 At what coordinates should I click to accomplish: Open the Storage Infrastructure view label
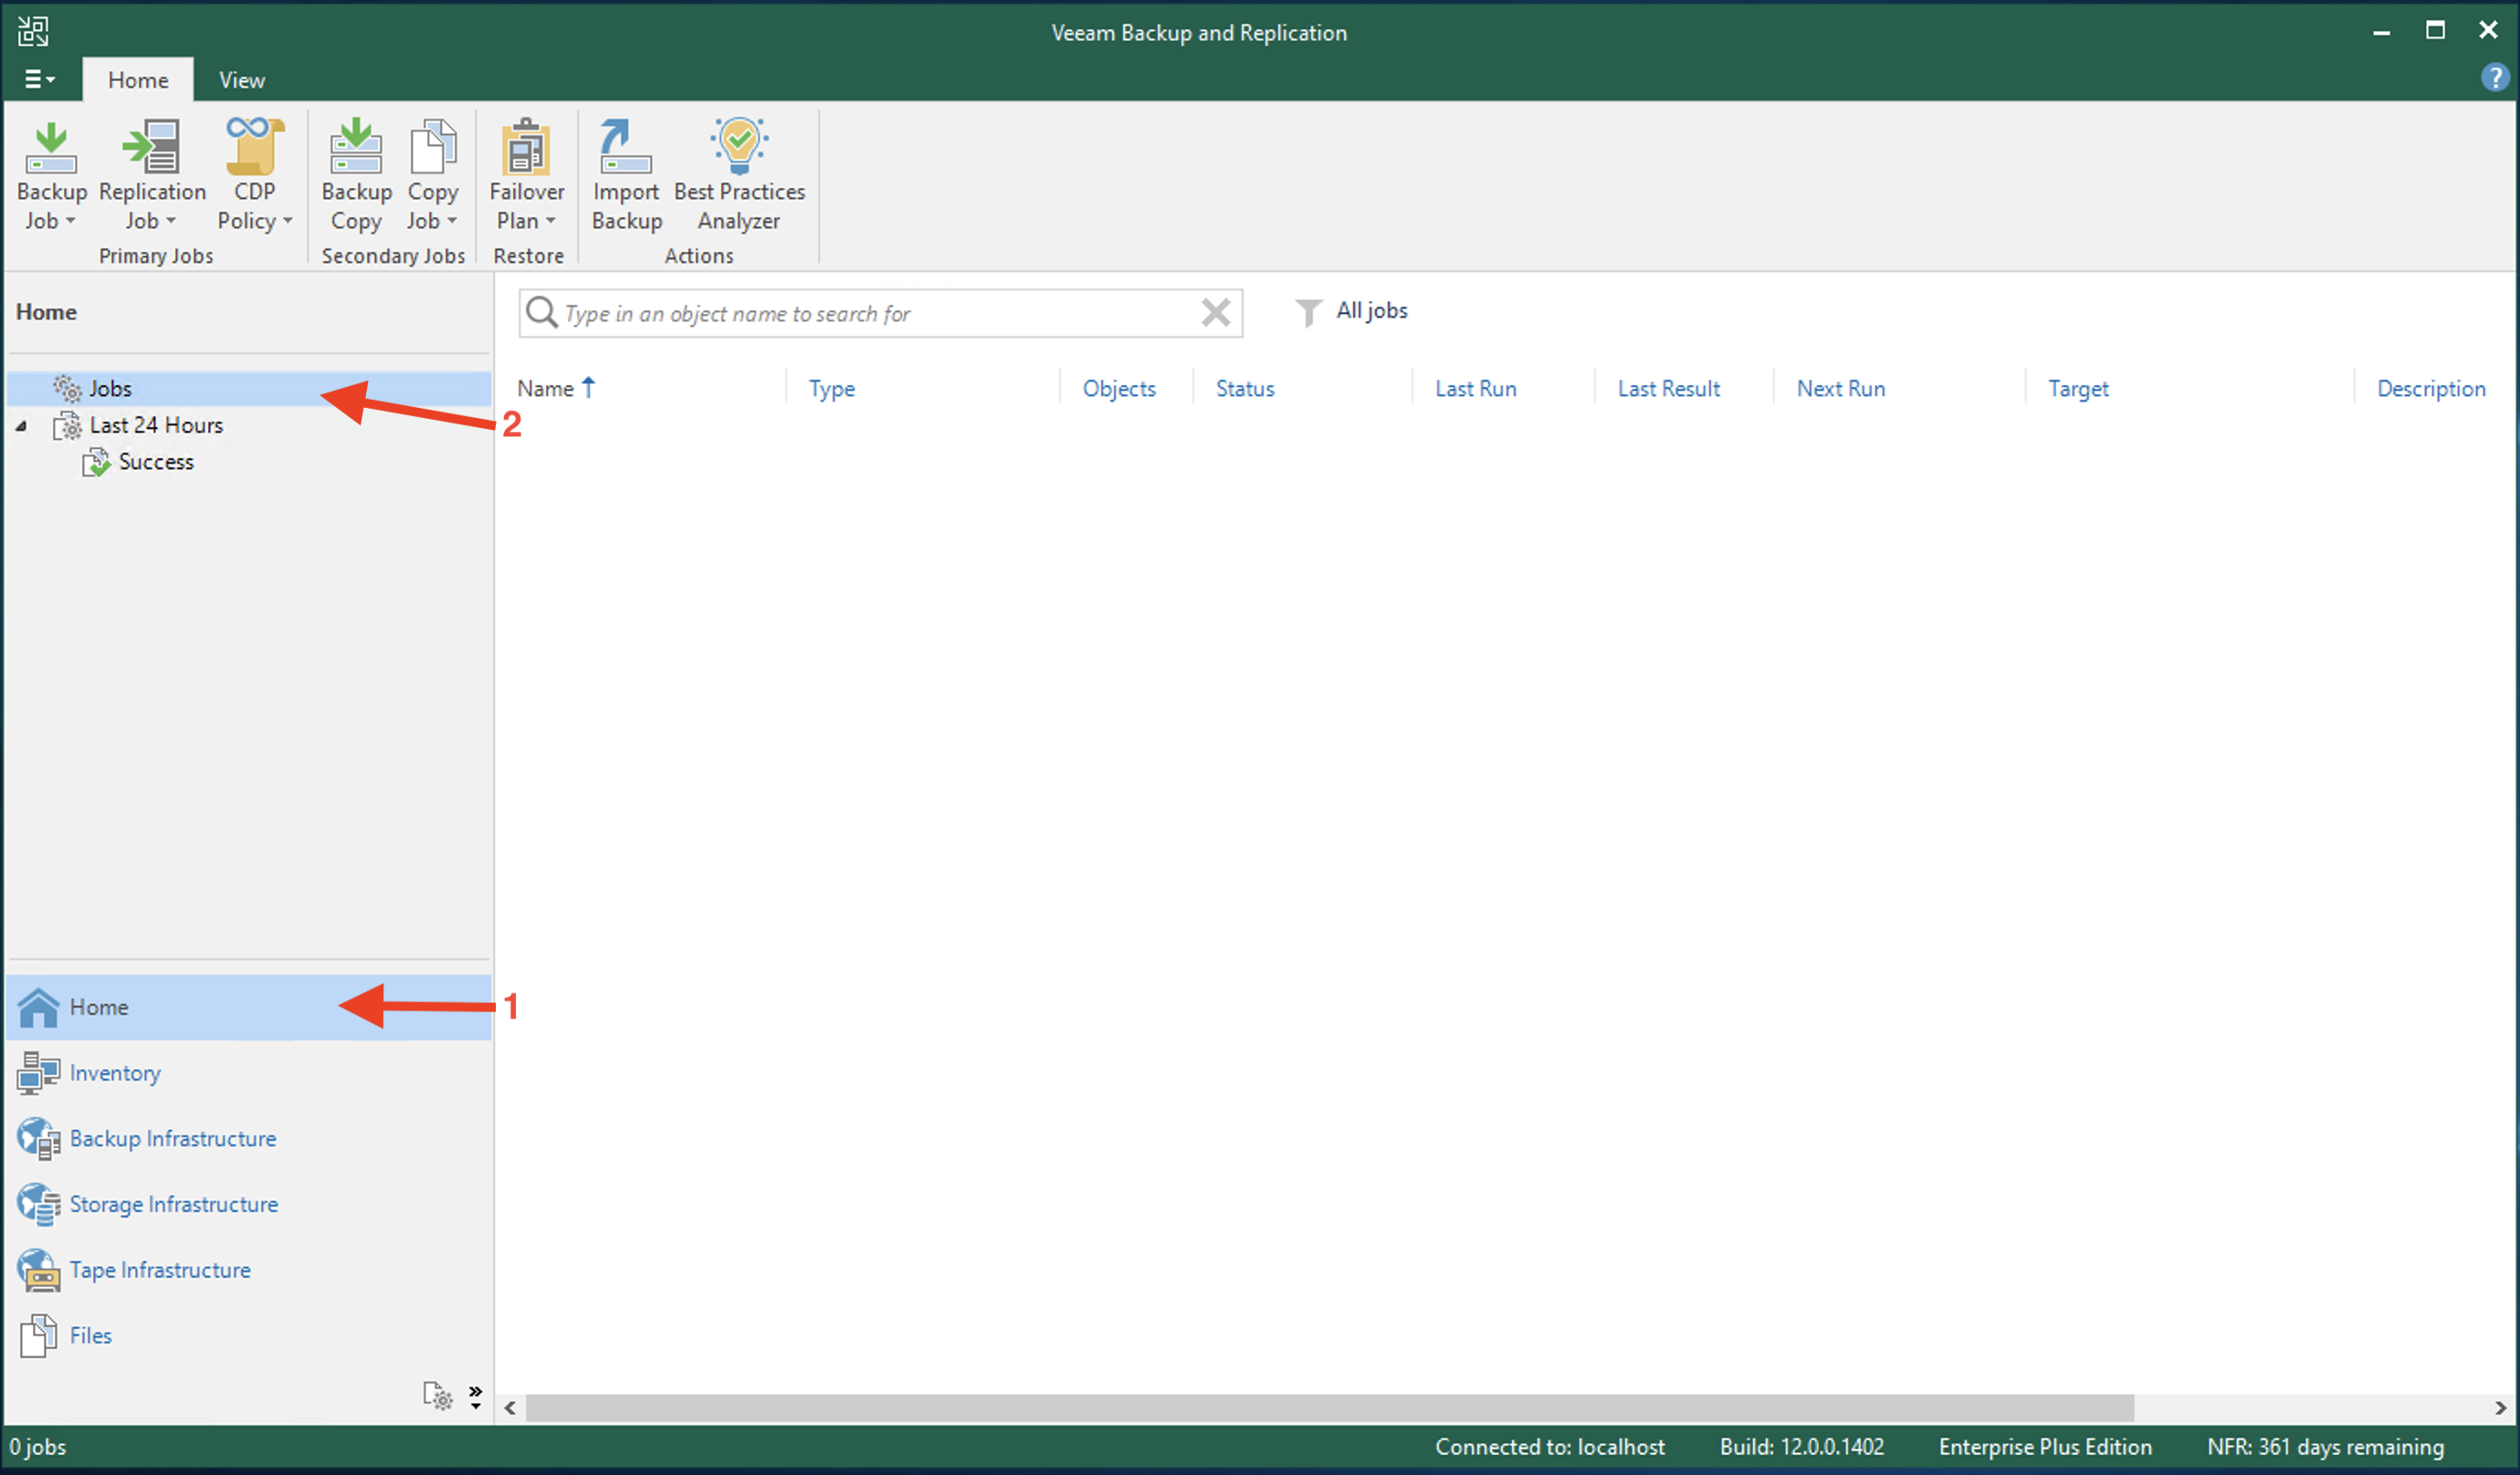[174, 1204]
